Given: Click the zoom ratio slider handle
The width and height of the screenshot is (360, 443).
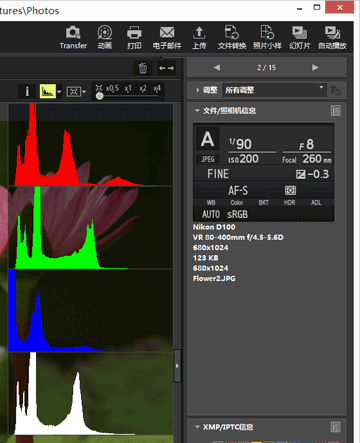Looking at the screenshot, I should (99, 96).
